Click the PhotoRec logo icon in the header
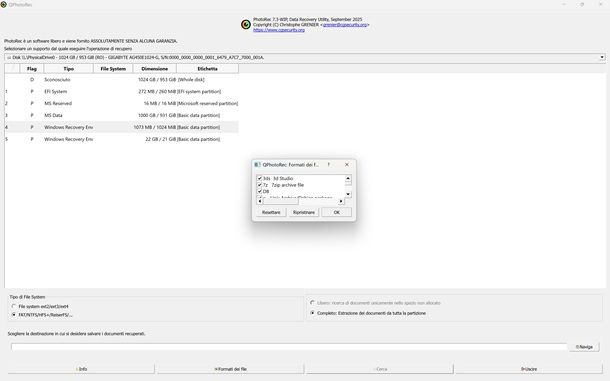Viewport: 610px width, 381px height. (246, 25)
